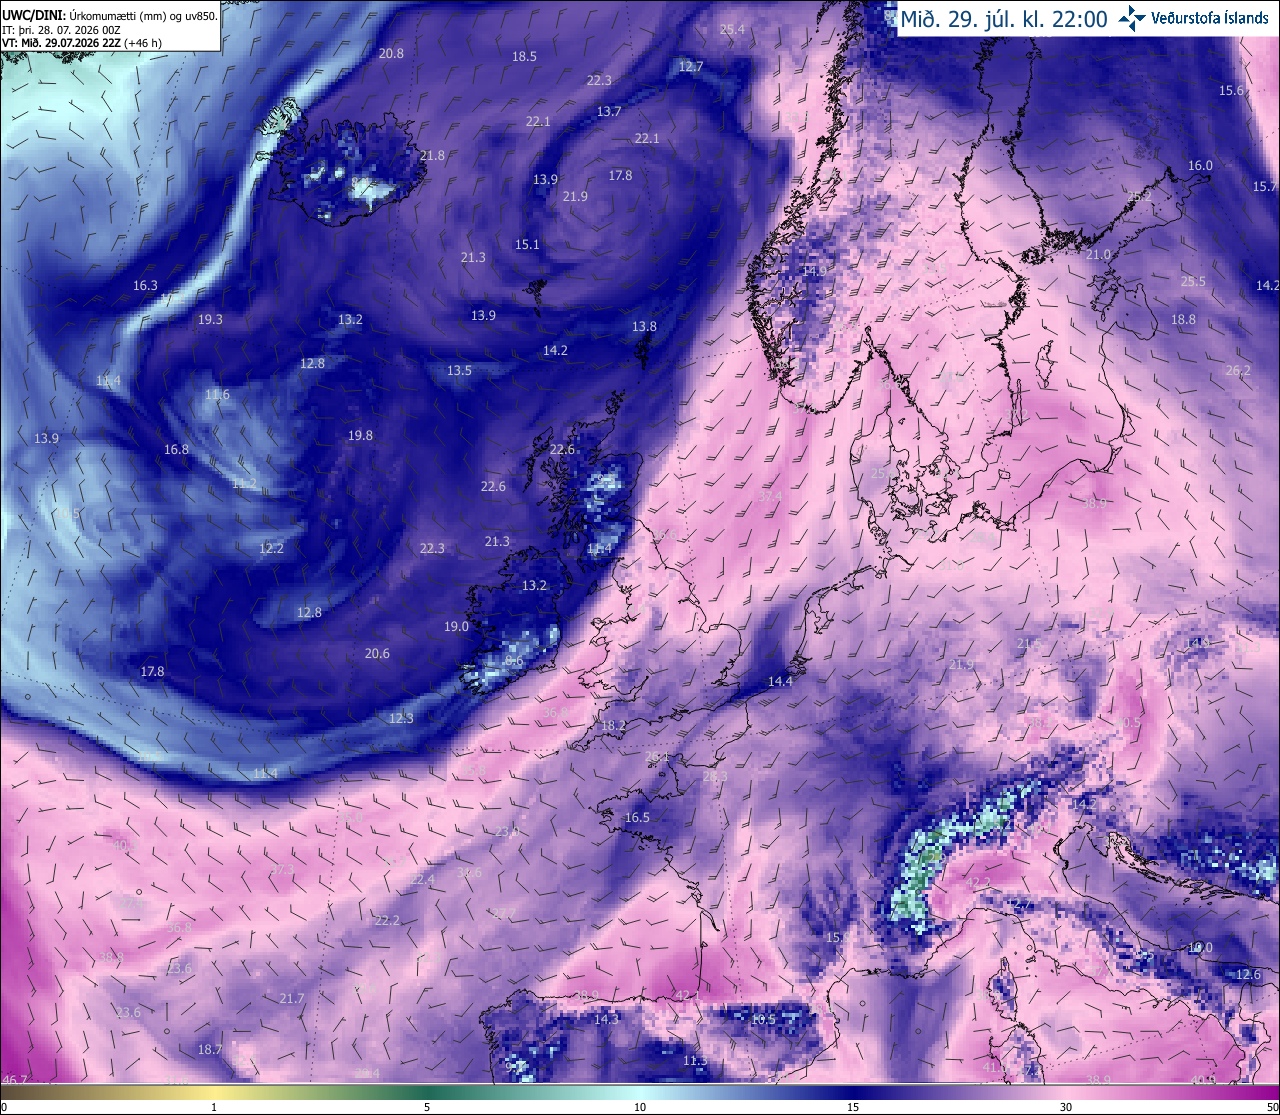This screenshot has height=1115, width=1280.
Task: Select the 20.6 value southwest of Ireland
Action: pos(377,653)
